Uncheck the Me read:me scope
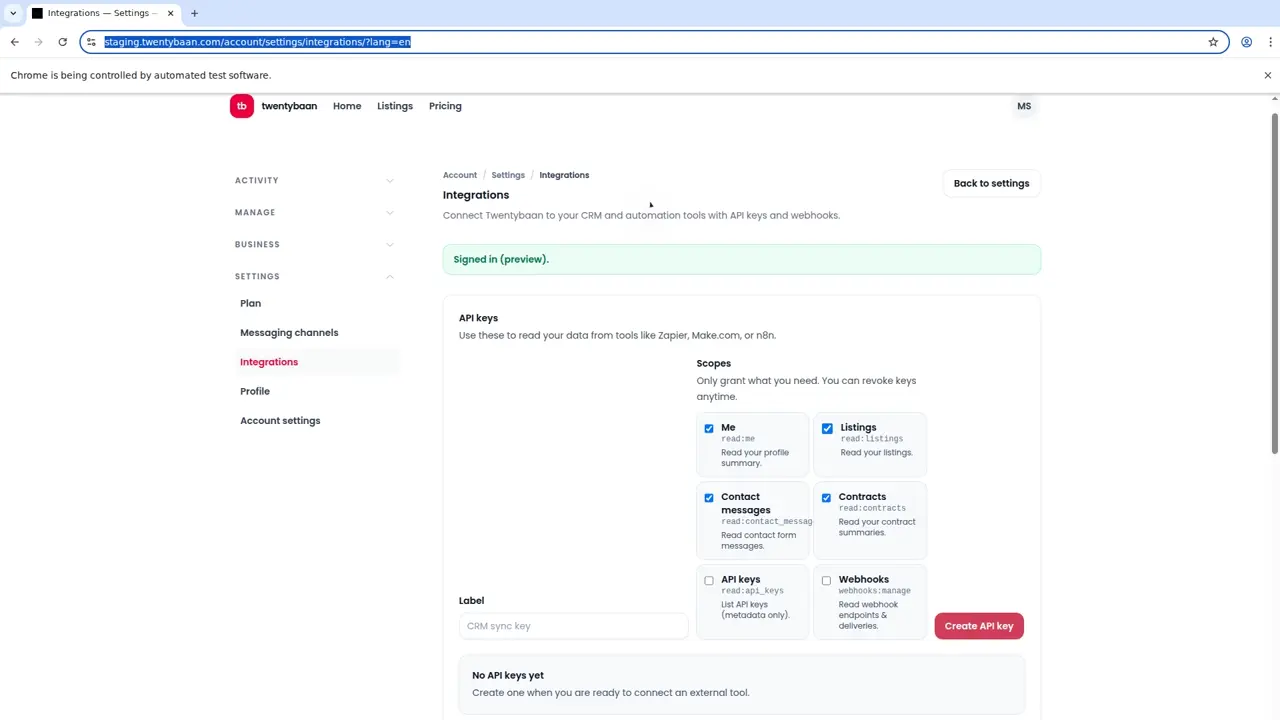 tap(709, 429)
